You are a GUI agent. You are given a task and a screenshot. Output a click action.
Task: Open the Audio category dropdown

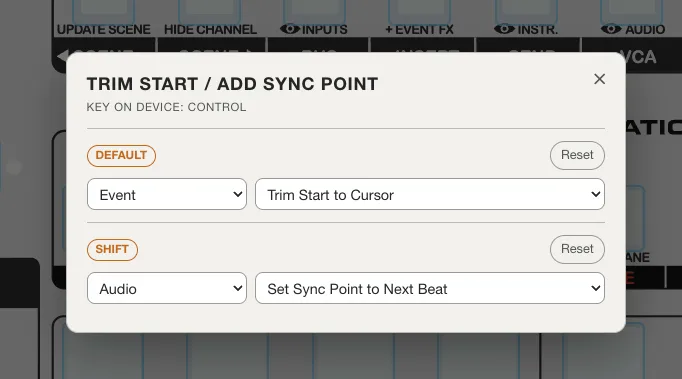[167, 288]
